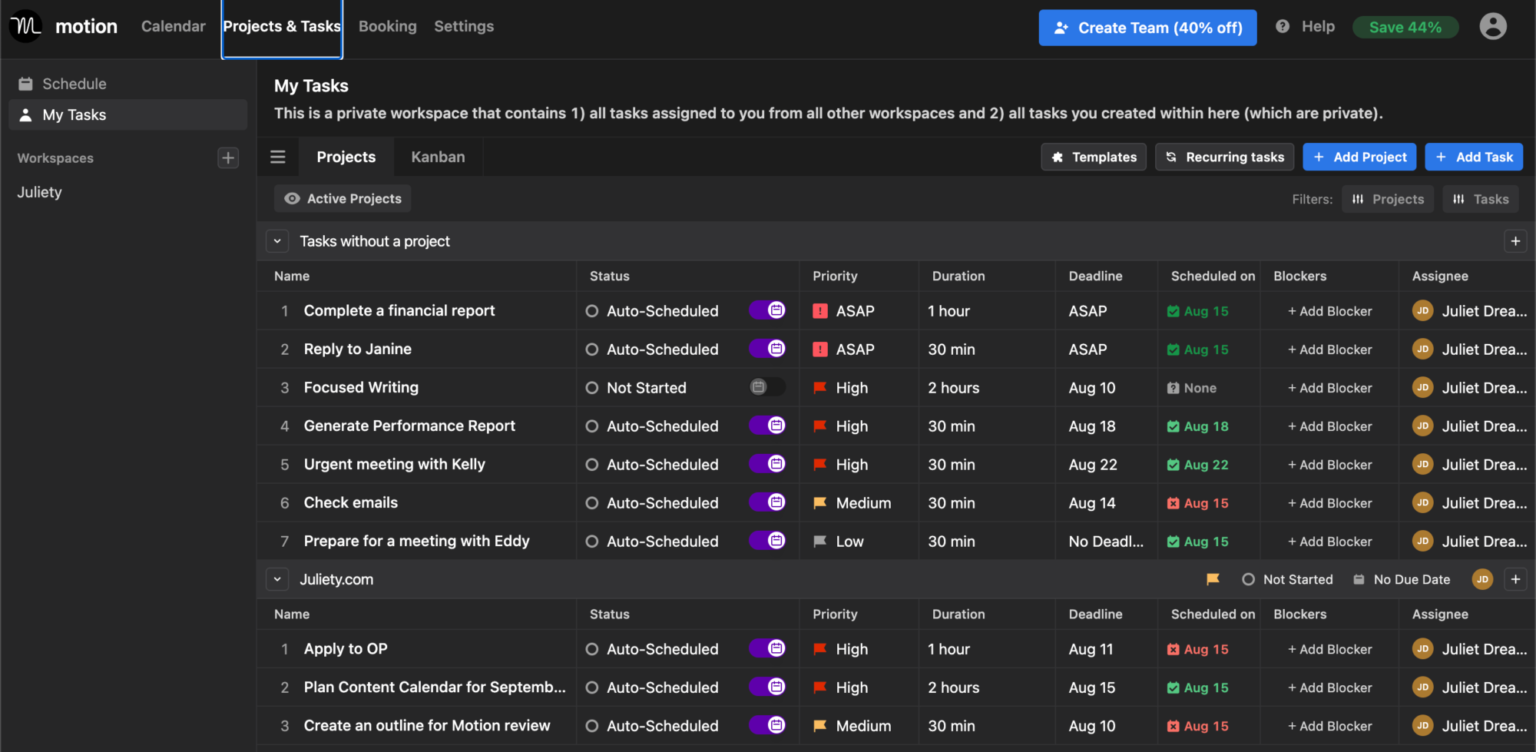
Task: Toggle auto-schedule for Plan Content Calendar task
Action: pos(767,686)
